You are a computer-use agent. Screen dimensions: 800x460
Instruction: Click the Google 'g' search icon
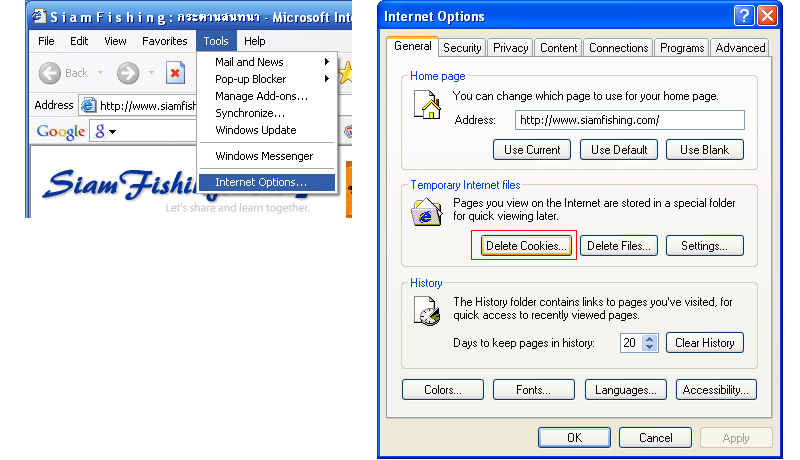point(100,131)
